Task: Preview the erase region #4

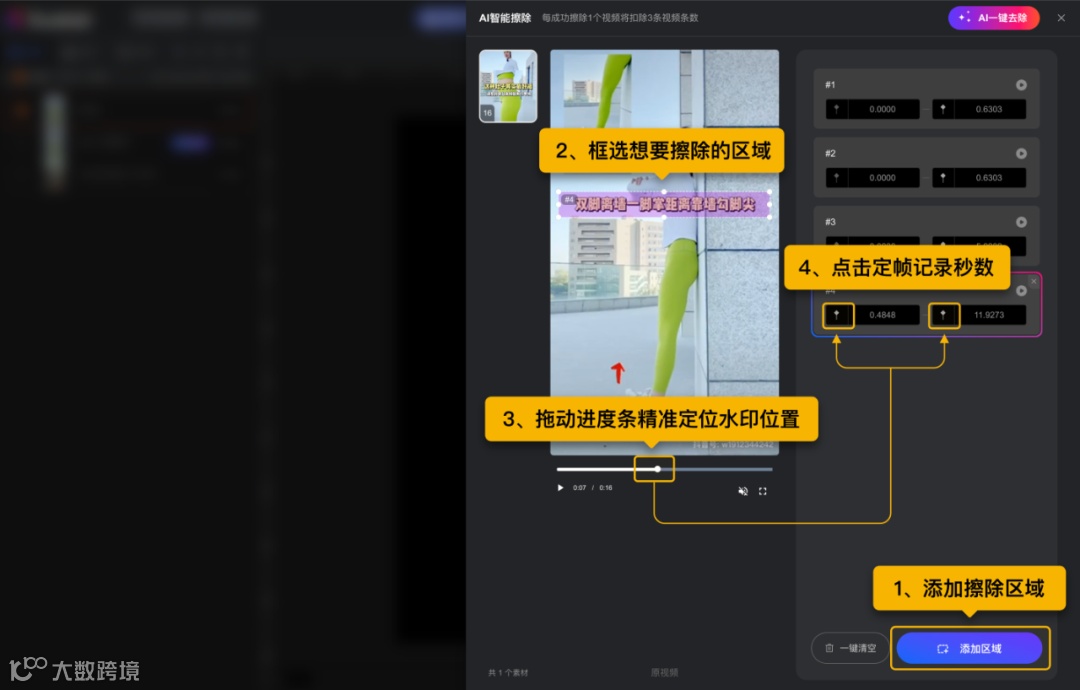Action: (x=1021, y=291)
